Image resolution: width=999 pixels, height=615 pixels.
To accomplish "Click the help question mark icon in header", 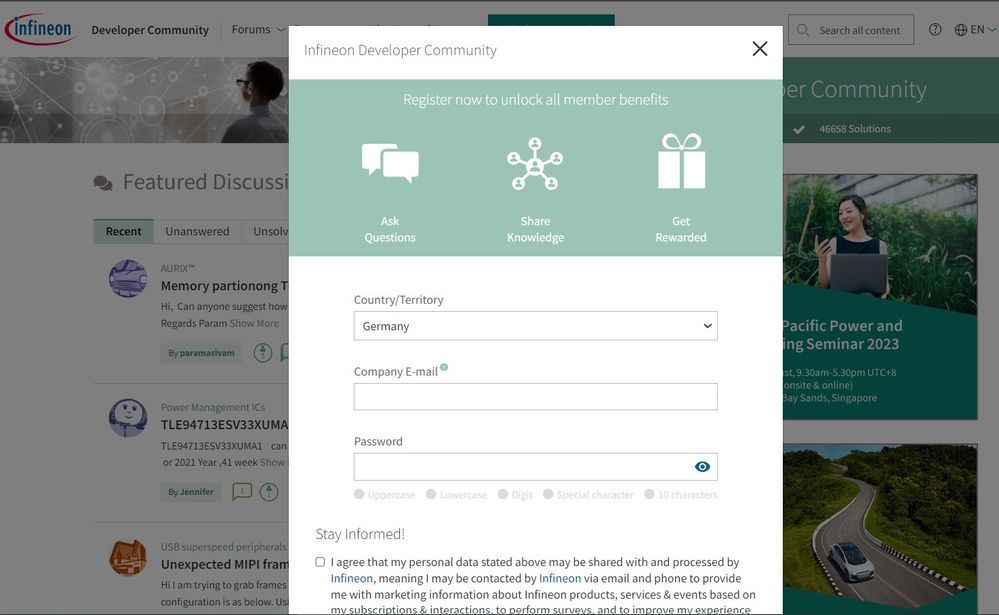I will [935, 29].
